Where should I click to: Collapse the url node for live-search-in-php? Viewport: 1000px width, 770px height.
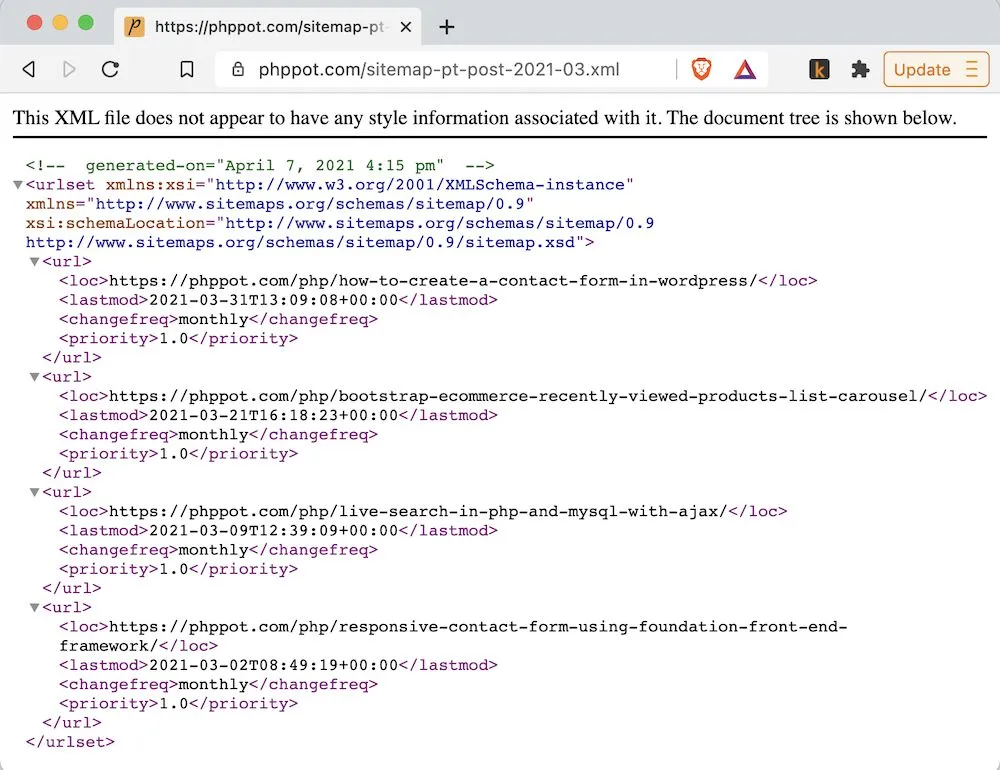point(35,492)
